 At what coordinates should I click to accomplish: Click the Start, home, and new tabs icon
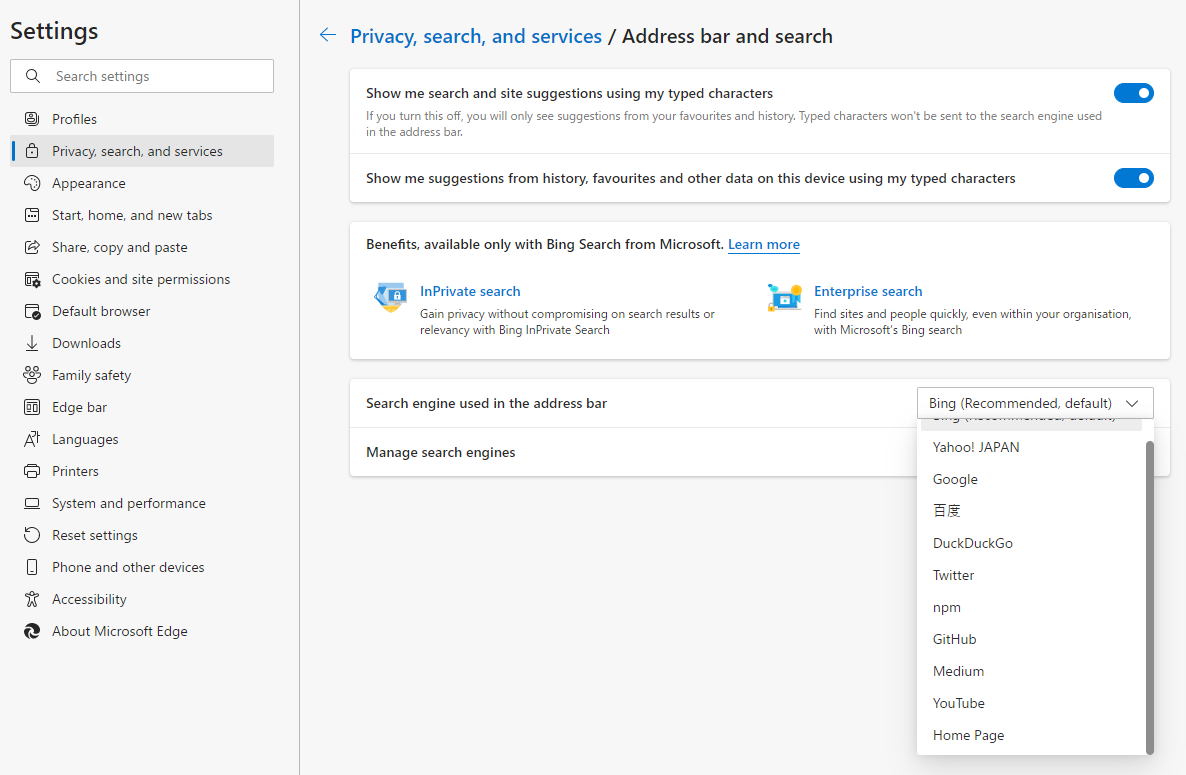[x=32, y=215]
